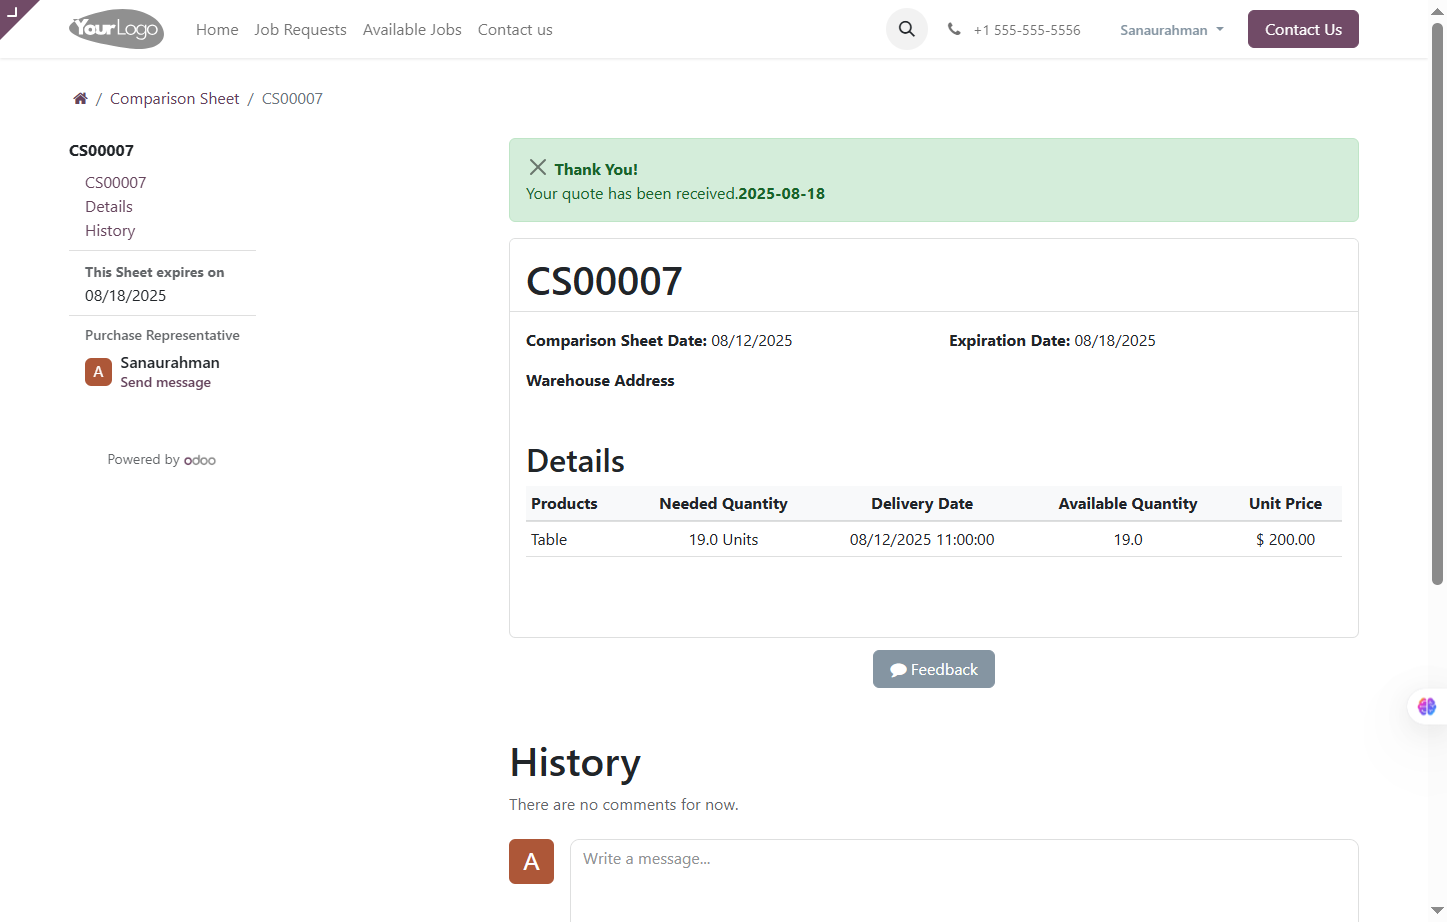Click the CS00007 breadcrumb text
The height and width of the screenshot is (922, 1447).
[292, 98]
